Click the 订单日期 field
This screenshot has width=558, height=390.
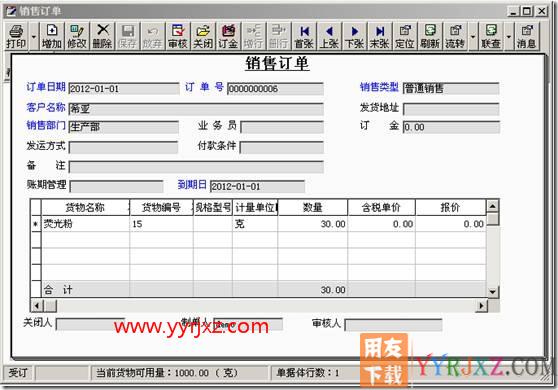124,89
